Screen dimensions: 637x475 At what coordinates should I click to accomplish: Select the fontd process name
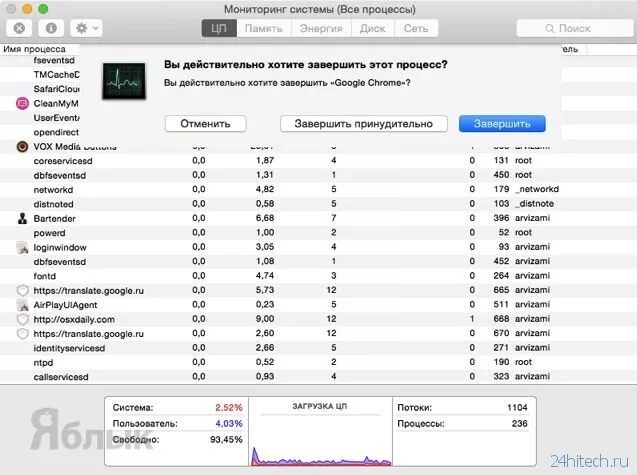(45, 276)
